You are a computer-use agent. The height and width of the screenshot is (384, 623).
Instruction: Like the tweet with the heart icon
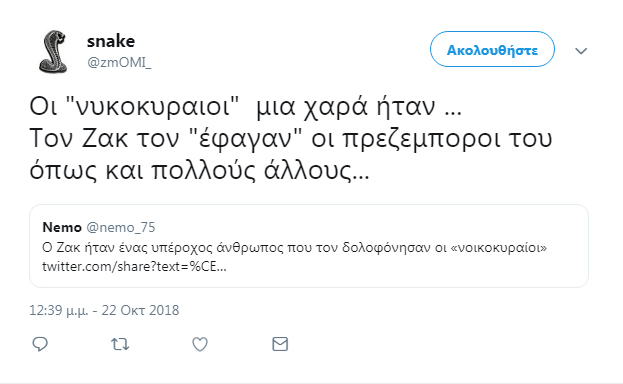tap(200, 344)
